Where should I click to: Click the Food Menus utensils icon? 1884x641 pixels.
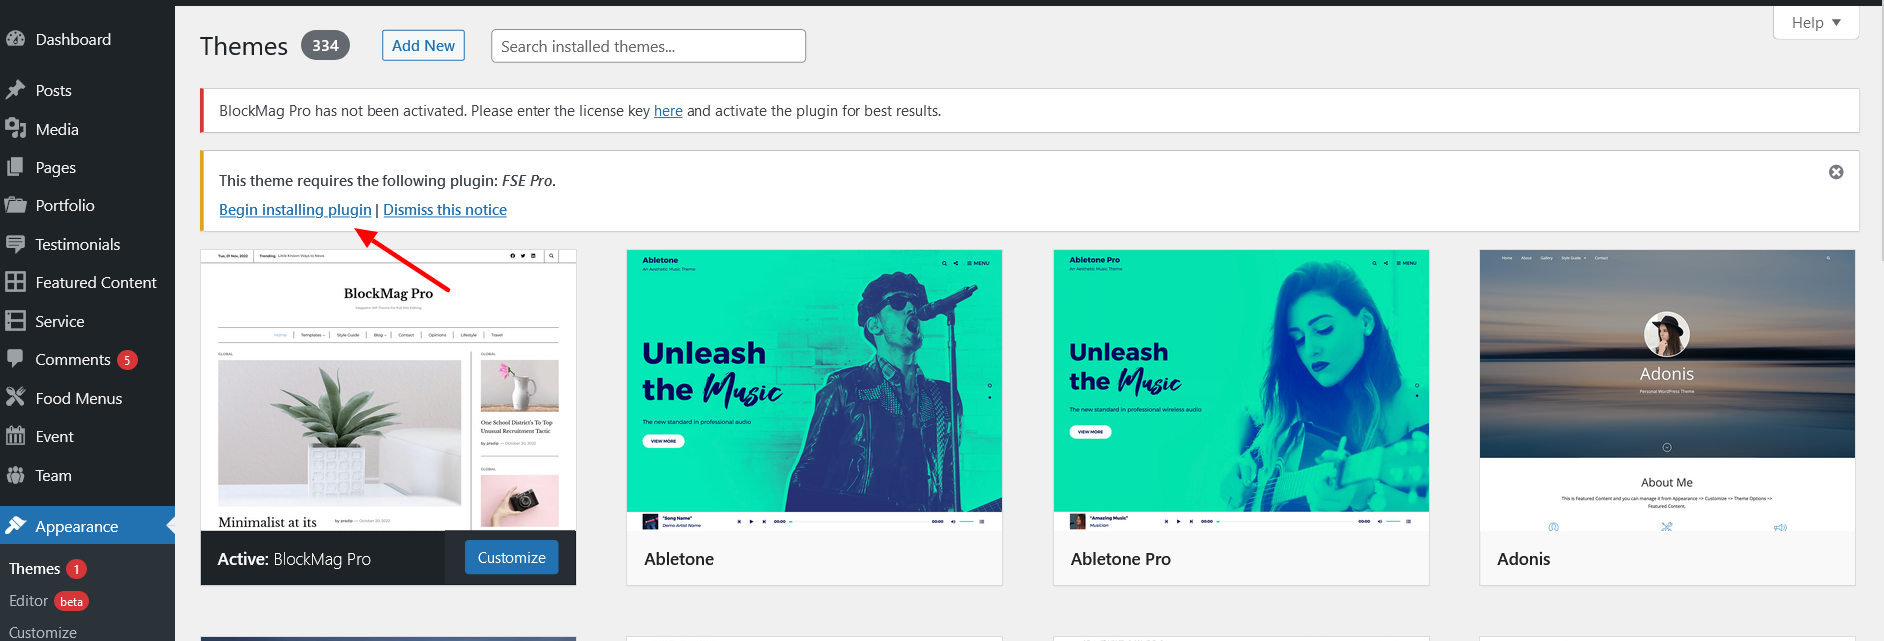coord(15,397)
